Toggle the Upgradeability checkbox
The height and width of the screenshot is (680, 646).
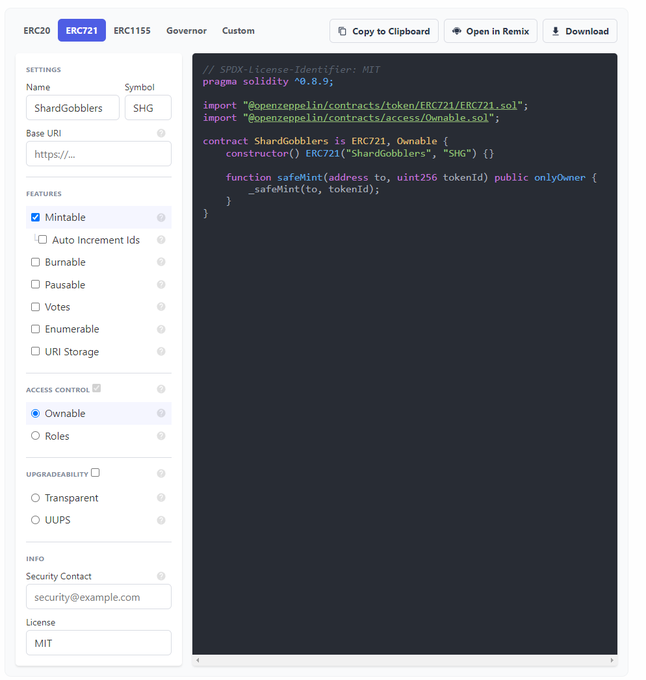coord(95,473)
